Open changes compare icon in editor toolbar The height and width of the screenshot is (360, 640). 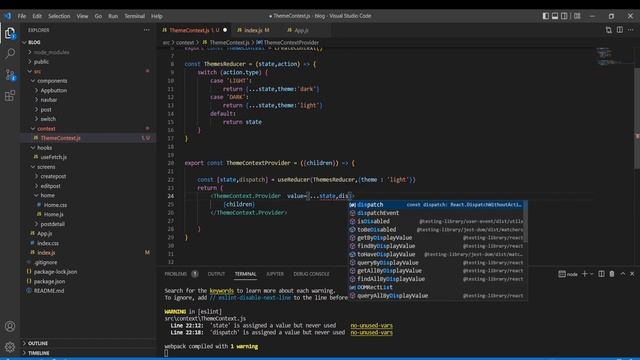[609, 30]
